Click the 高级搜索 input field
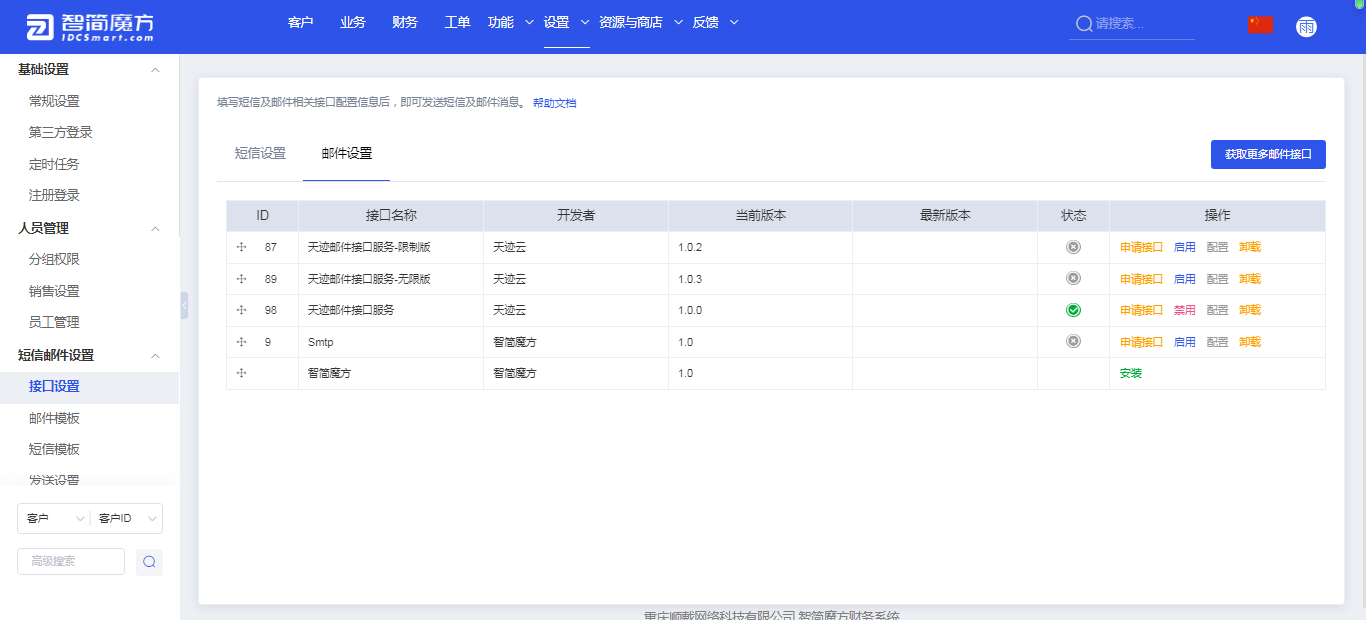This screenshot has height=620, width=1366. pyautogui.click(x=71, y=562)
